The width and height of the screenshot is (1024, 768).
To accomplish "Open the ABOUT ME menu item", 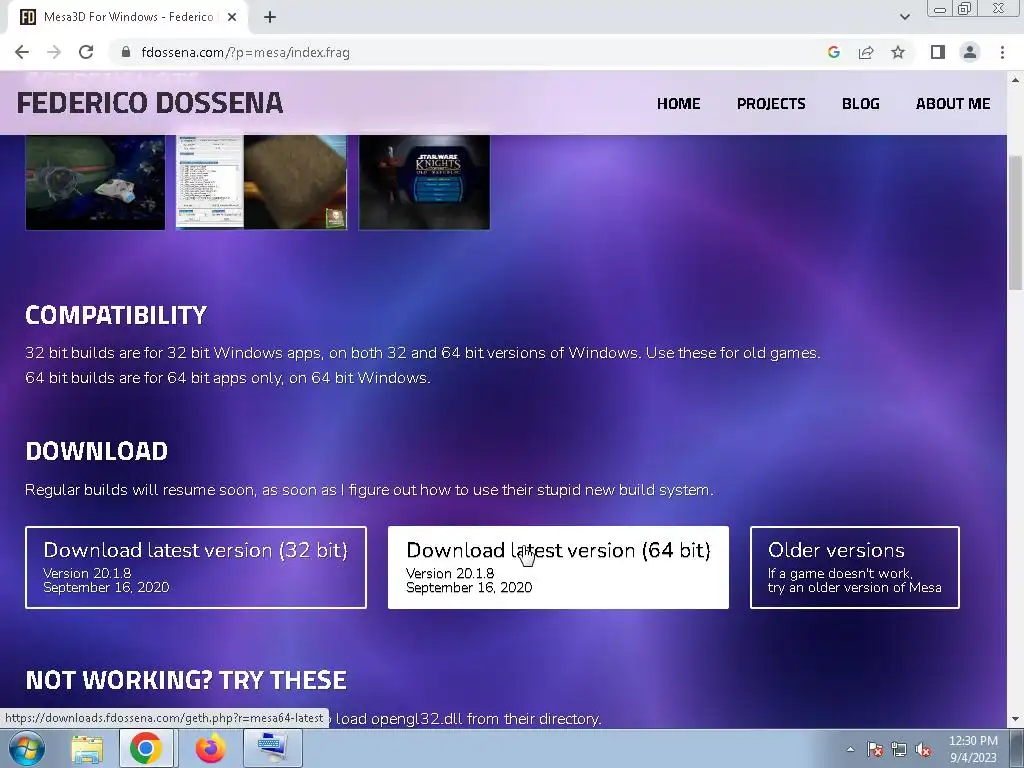I will 953,103.
